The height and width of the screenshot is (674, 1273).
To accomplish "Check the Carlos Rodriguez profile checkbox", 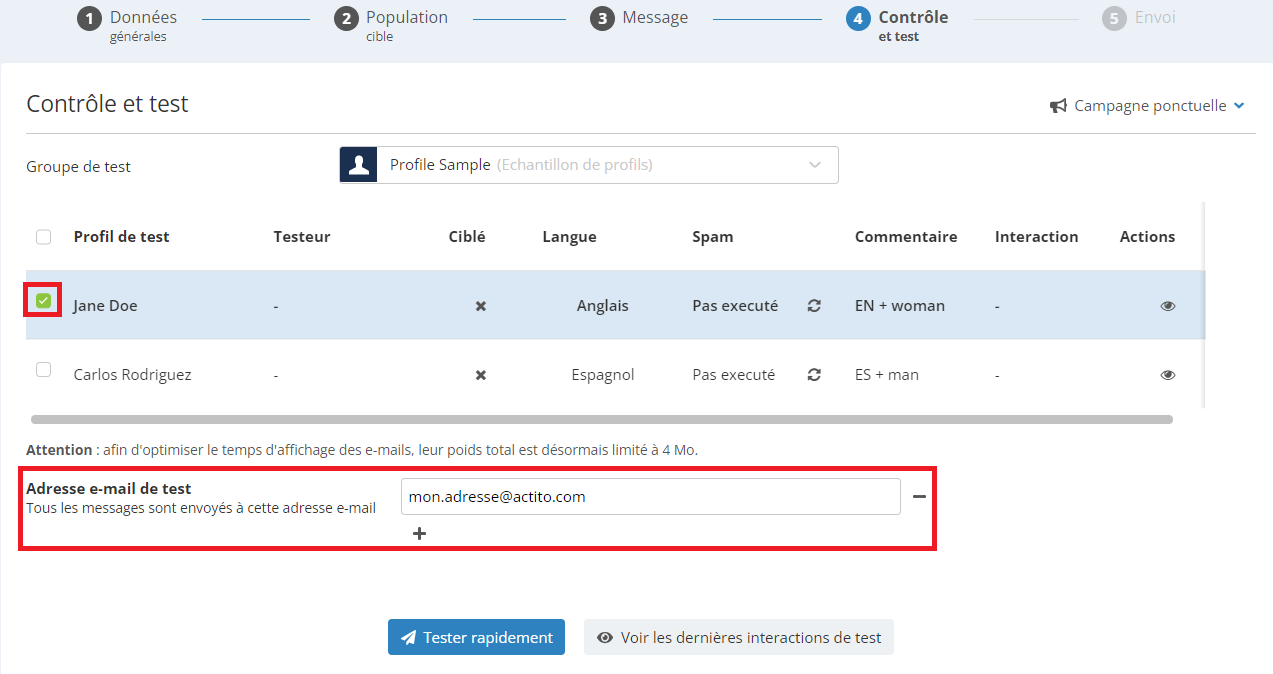I will pyautogui.click(x=43, y=370).
